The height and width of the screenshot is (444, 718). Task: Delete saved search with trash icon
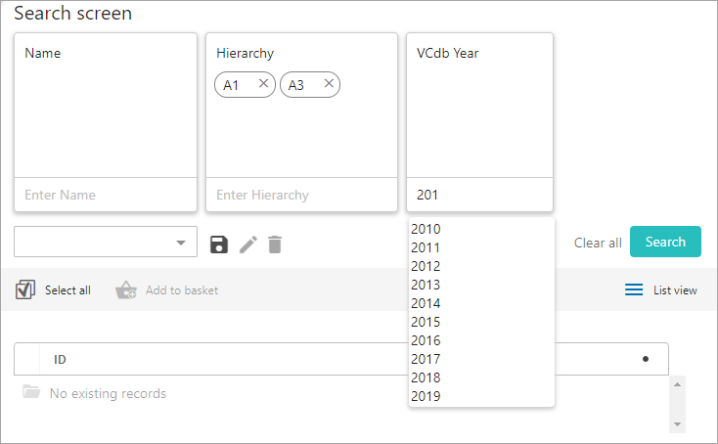click(275, 244)
